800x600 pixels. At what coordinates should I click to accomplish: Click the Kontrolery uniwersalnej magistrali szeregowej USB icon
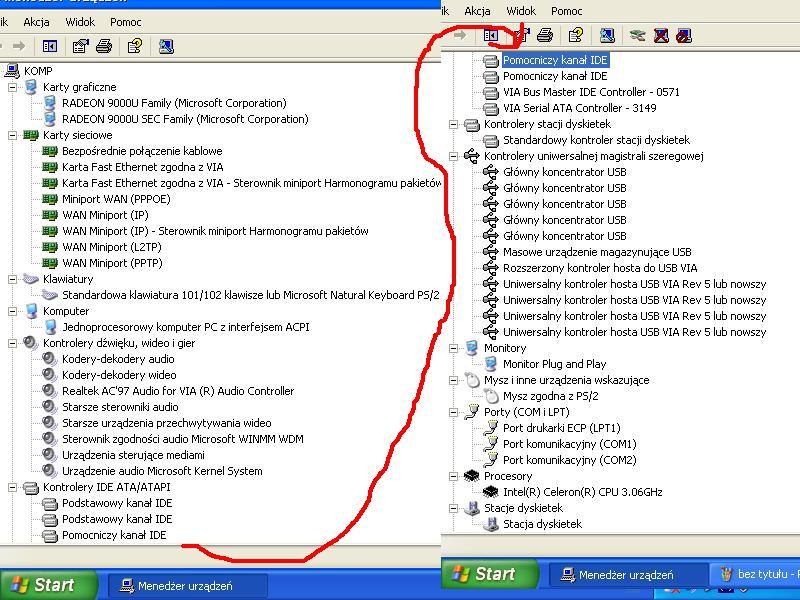point(472,156)
